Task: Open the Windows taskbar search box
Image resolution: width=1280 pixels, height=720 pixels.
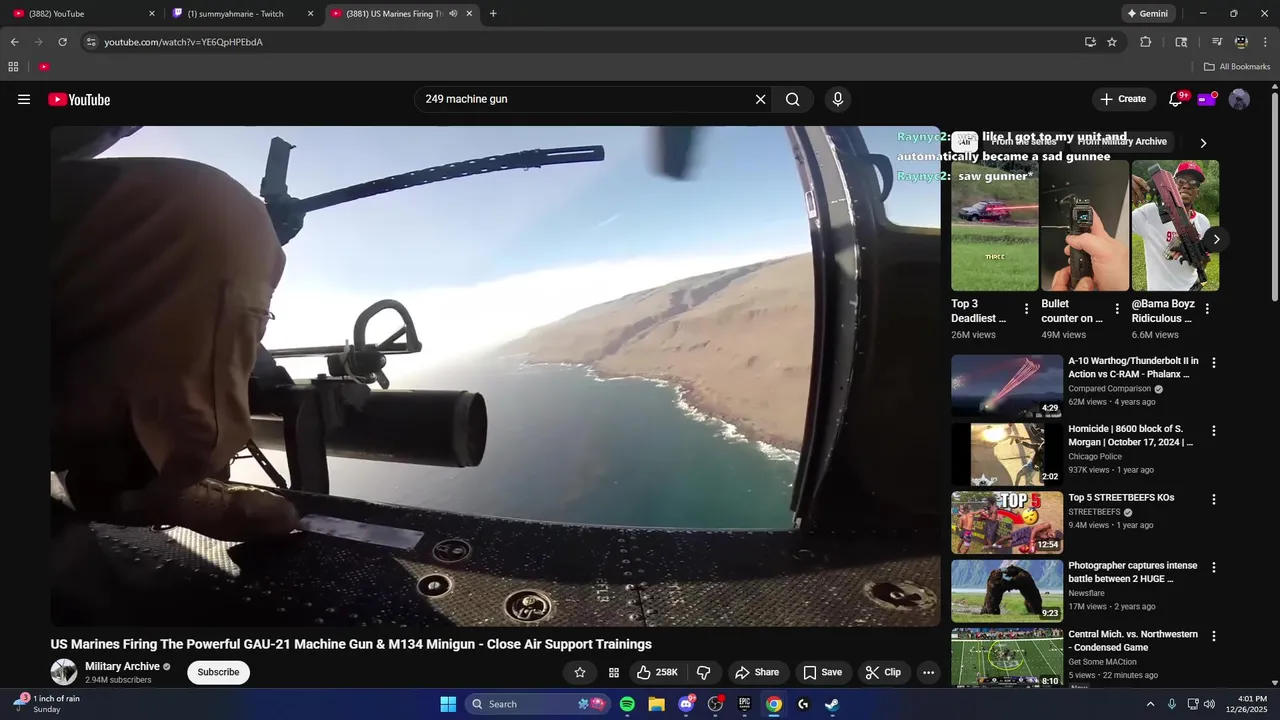Action: coord(536,704)
